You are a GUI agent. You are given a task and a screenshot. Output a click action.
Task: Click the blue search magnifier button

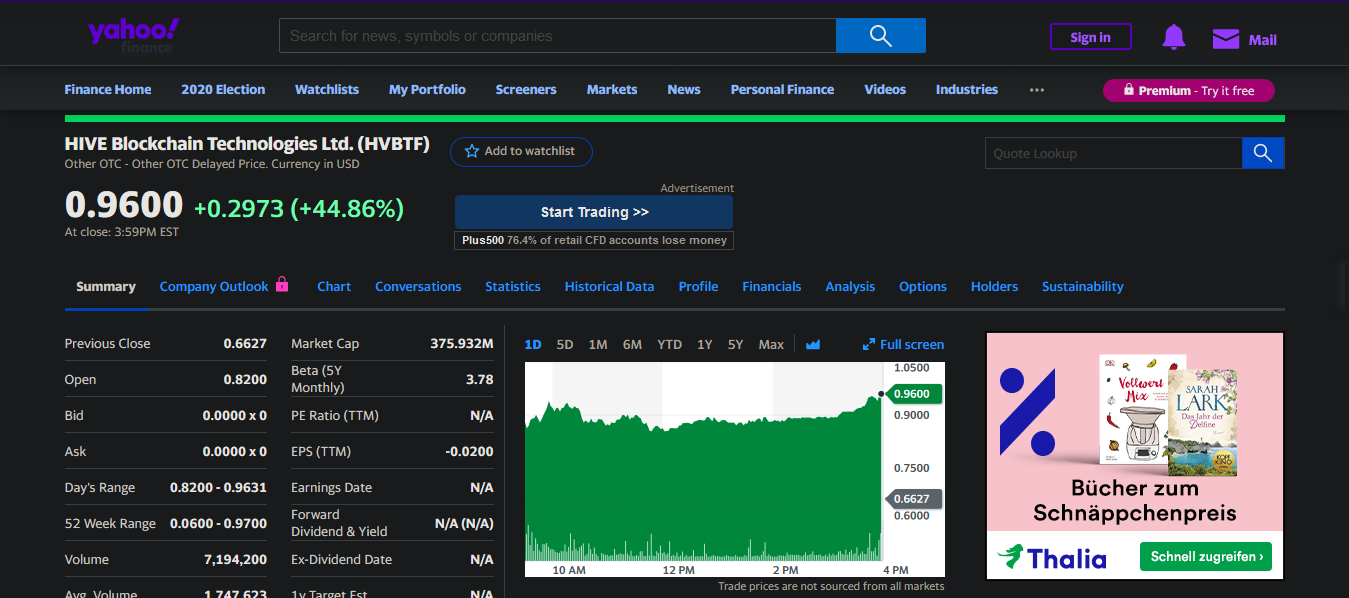pos(880,36)
